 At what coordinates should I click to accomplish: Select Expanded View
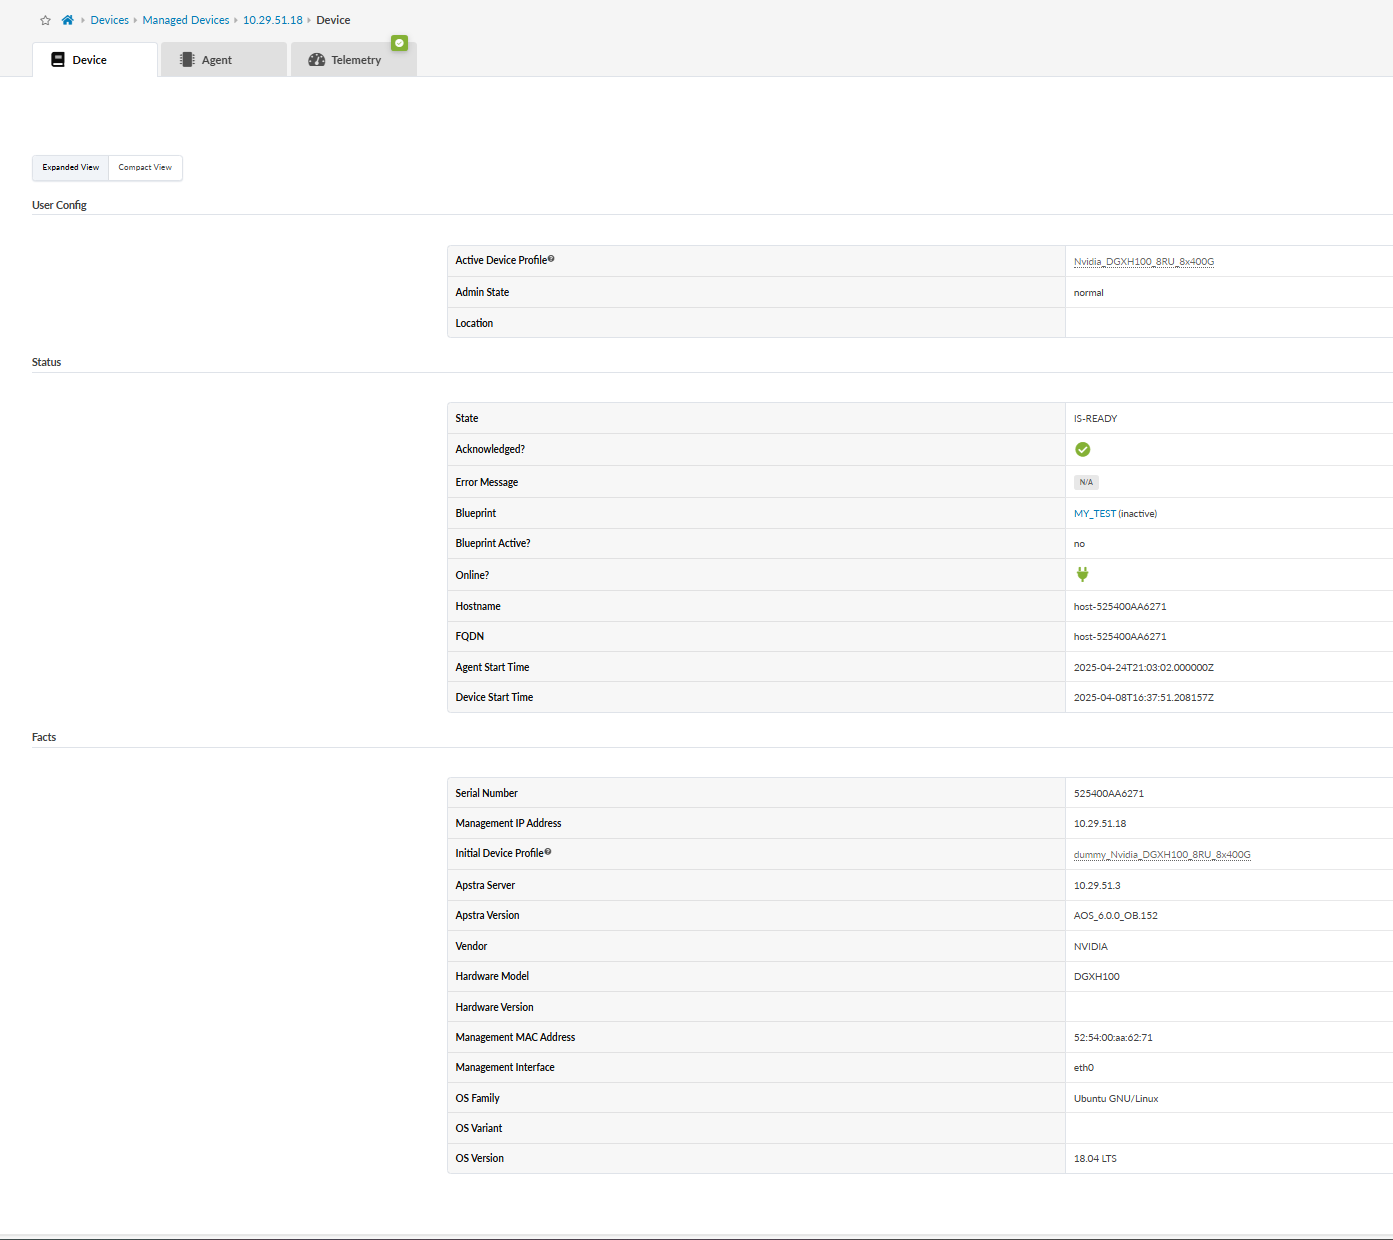click(71, 168)
